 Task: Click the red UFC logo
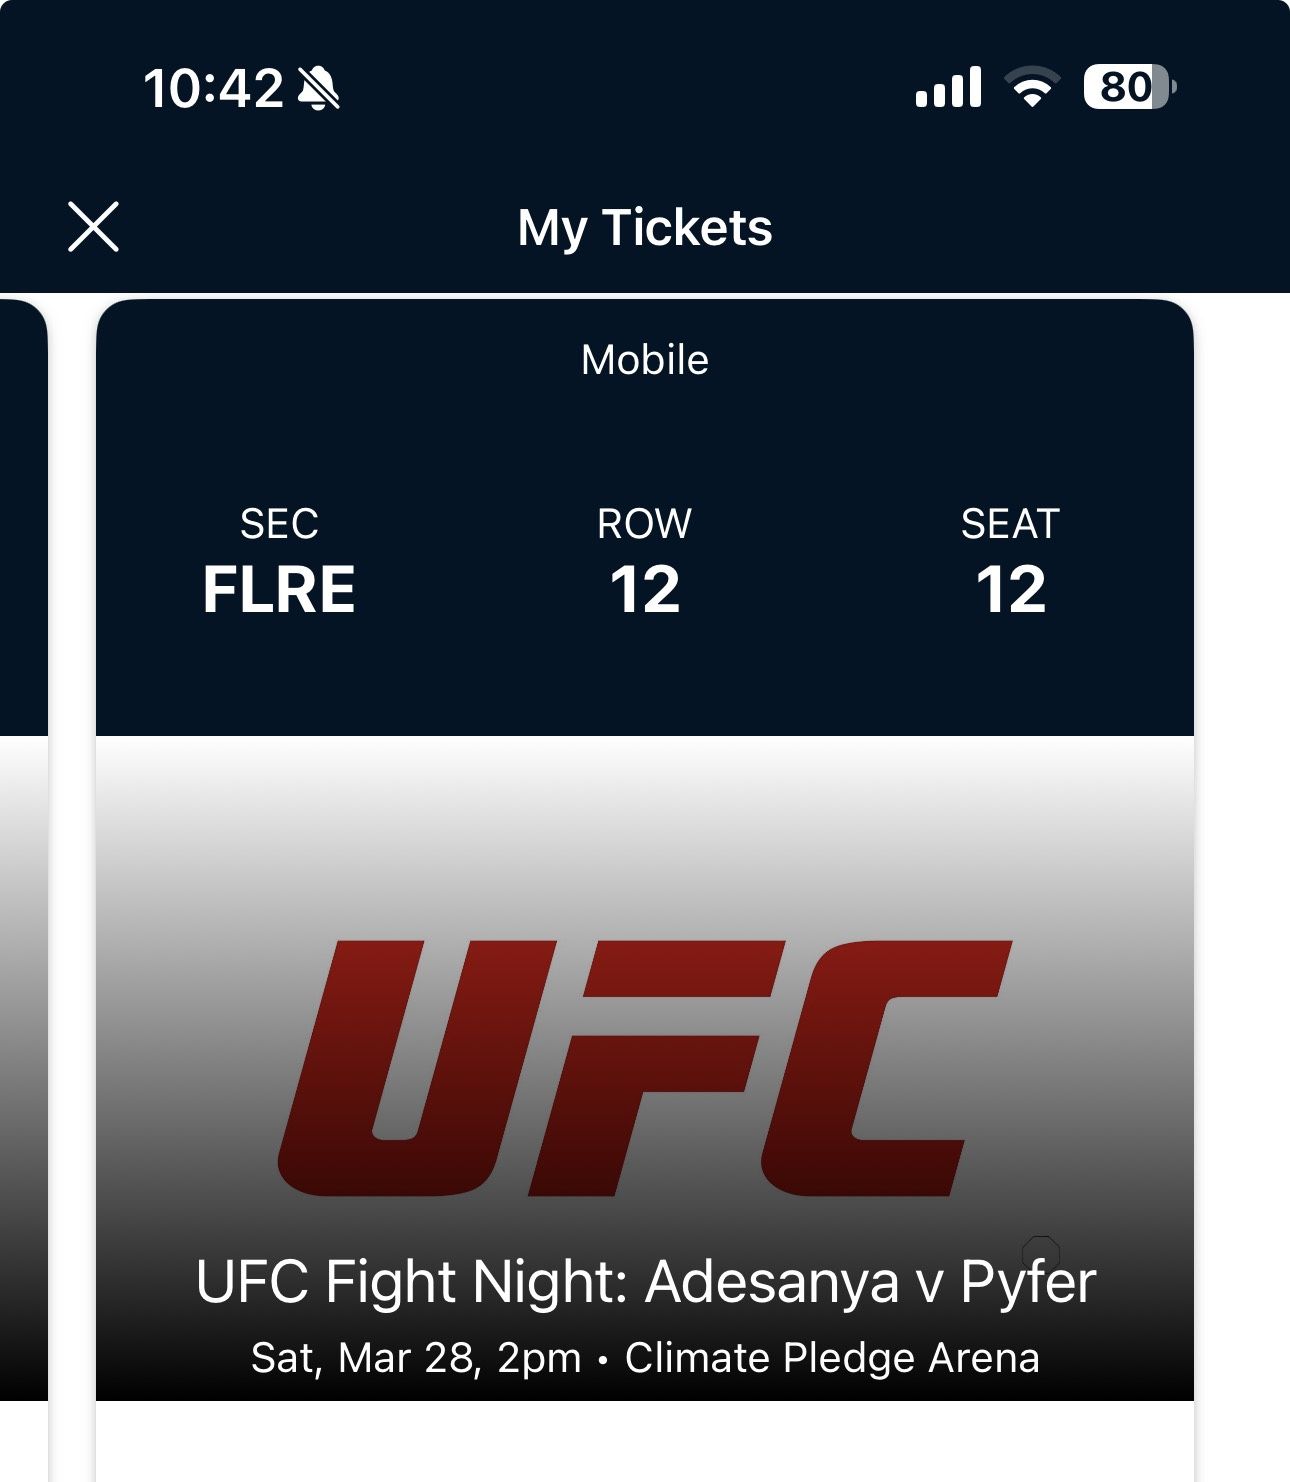645,1067
